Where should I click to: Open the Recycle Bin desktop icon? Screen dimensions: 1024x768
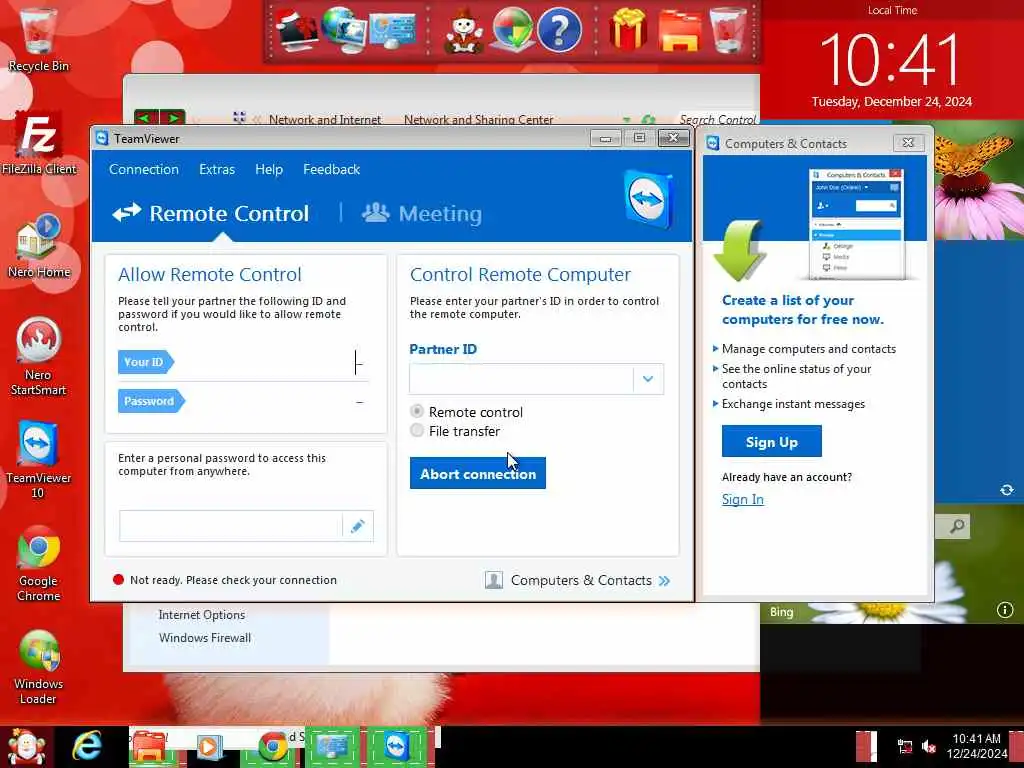tap(38, 39)
